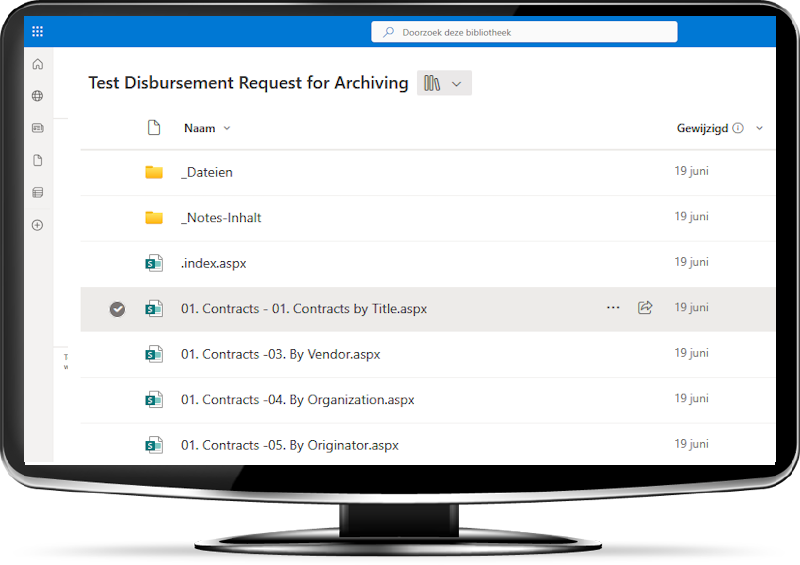Open more actions ellipsis for selected file
Viewport: 800px width, 565px height.
click(613, 308)
